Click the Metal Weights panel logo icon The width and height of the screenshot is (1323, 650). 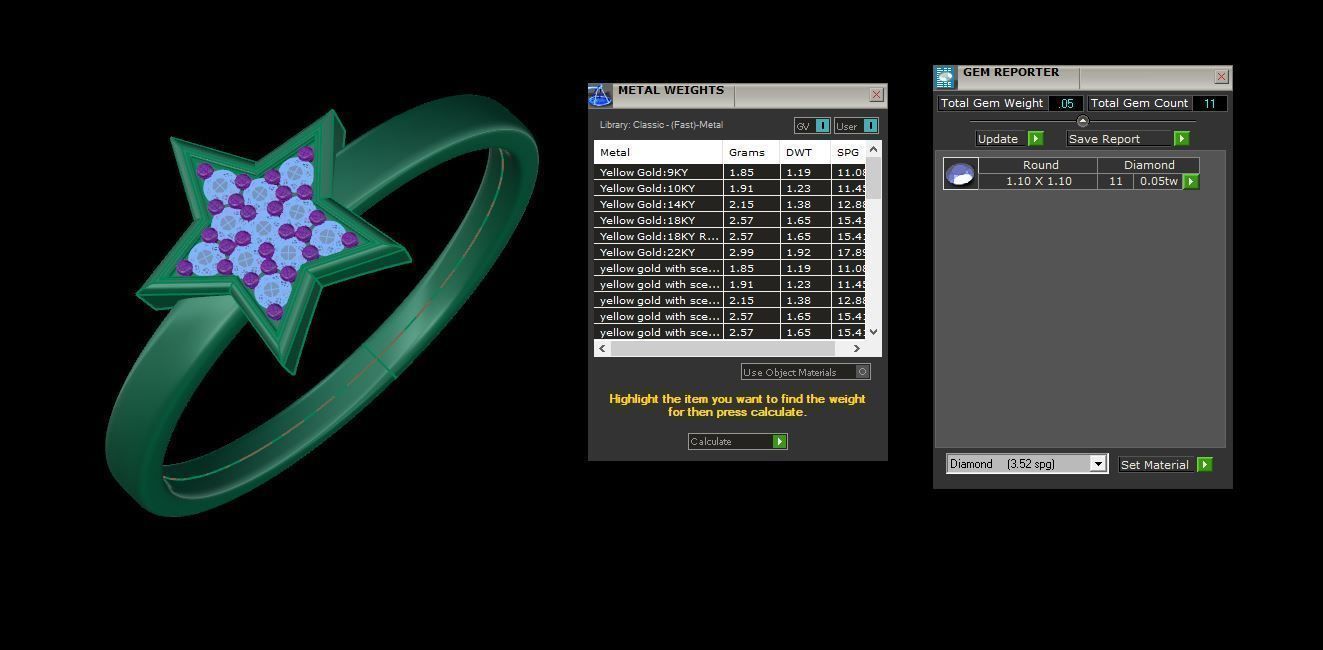click(x=600, y=95)
